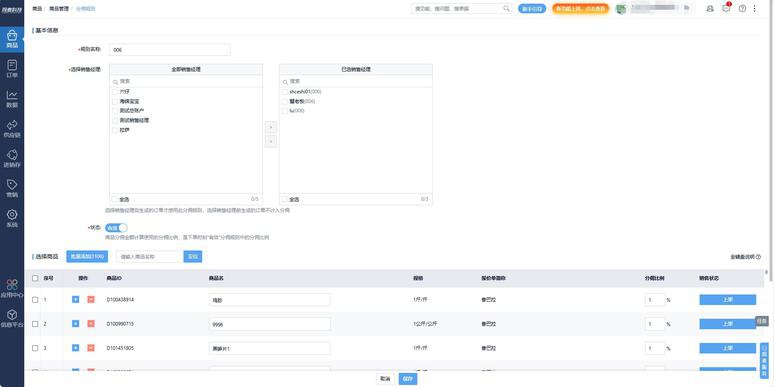Open the 数据 data chart sidebar icon
The image size is (774, 387).
[x=12, y=99]
